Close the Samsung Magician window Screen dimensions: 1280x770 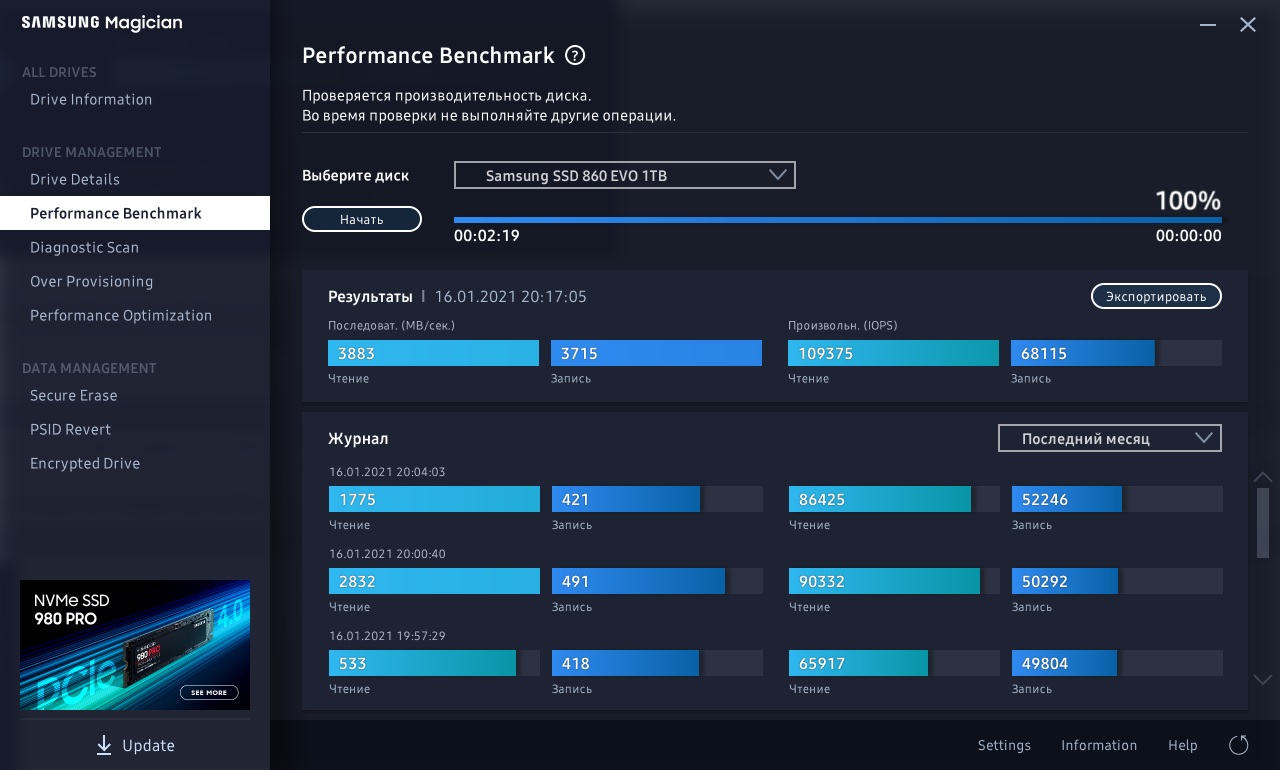point(1248,25)
